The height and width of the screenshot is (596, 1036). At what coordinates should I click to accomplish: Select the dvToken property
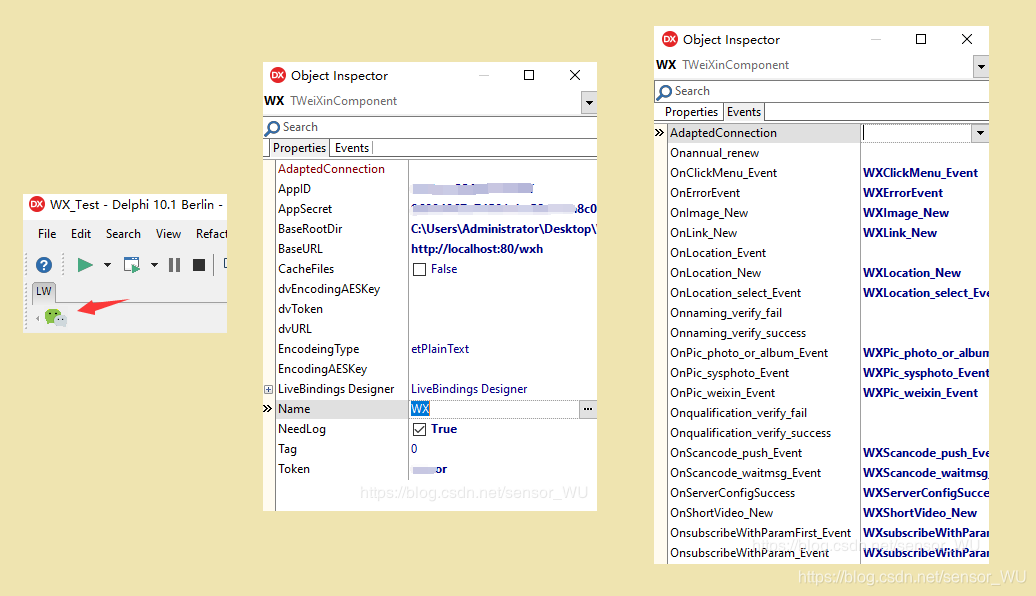tap(301, 309)
